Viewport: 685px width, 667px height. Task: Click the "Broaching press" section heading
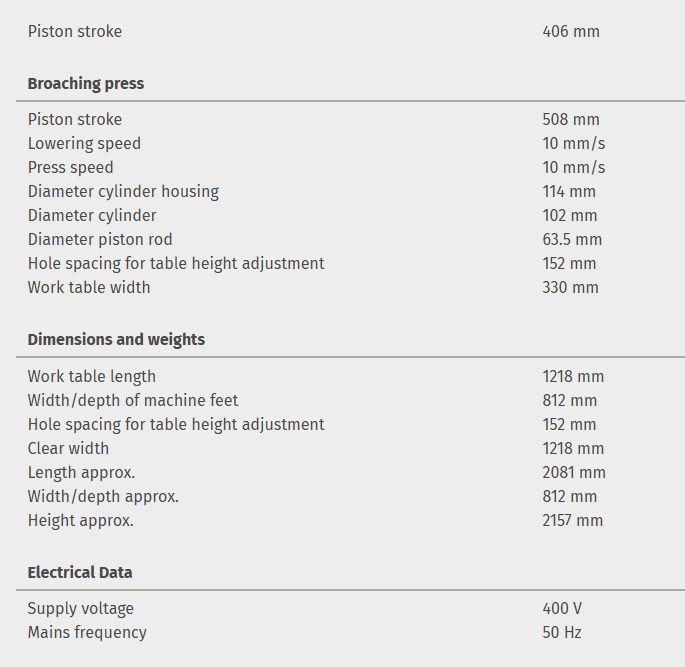pyautogui.click(x=86, y=84)
